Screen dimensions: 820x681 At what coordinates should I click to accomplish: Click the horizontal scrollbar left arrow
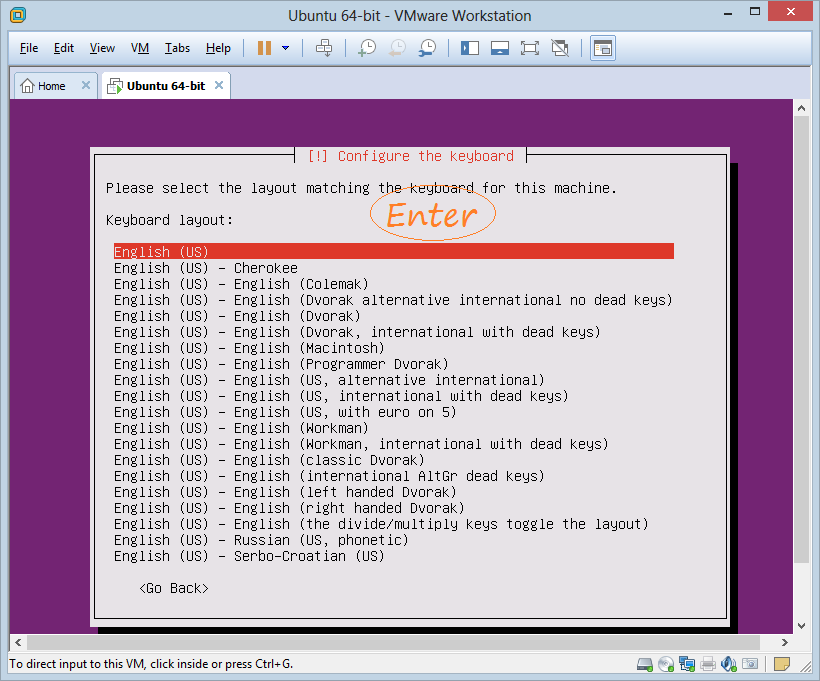pyautogui.click(x=18, y=642)
